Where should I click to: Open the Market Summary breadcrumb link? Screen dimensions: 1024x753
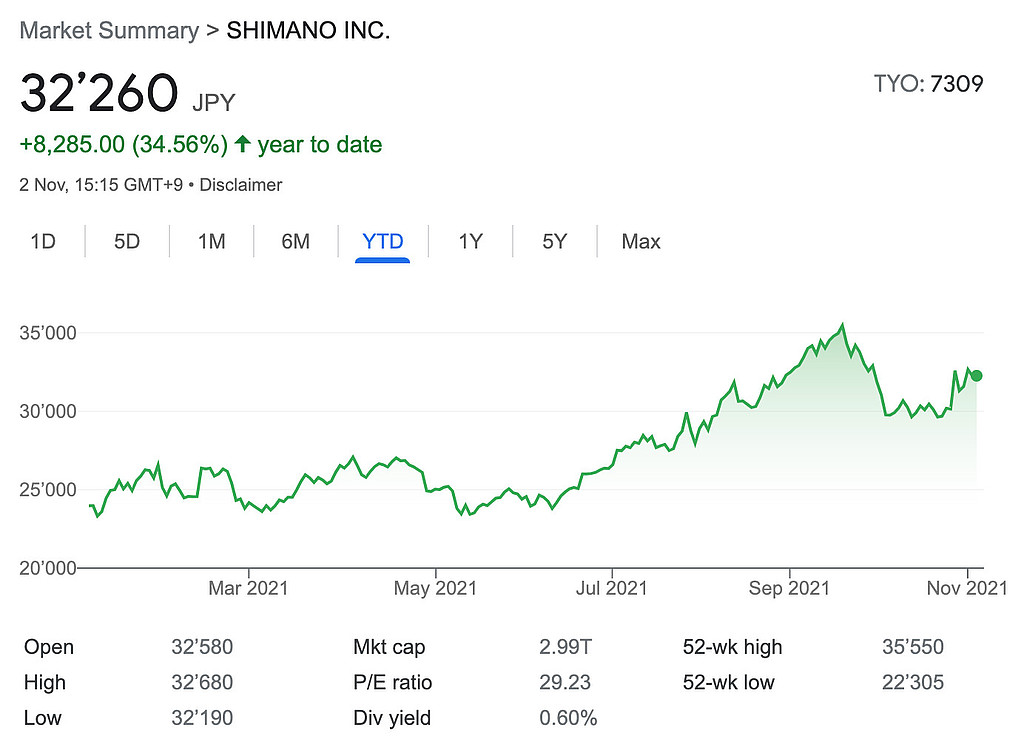click(109, 30)
